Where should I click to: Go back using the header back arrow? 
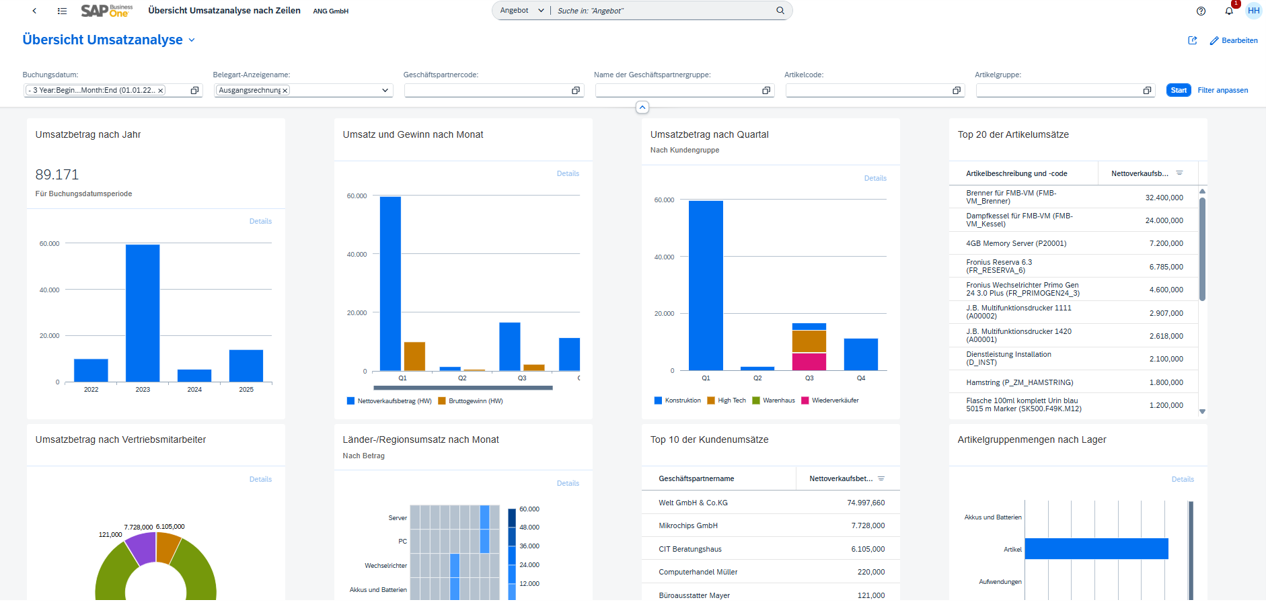pyautogui.click(x=34, y=11)
